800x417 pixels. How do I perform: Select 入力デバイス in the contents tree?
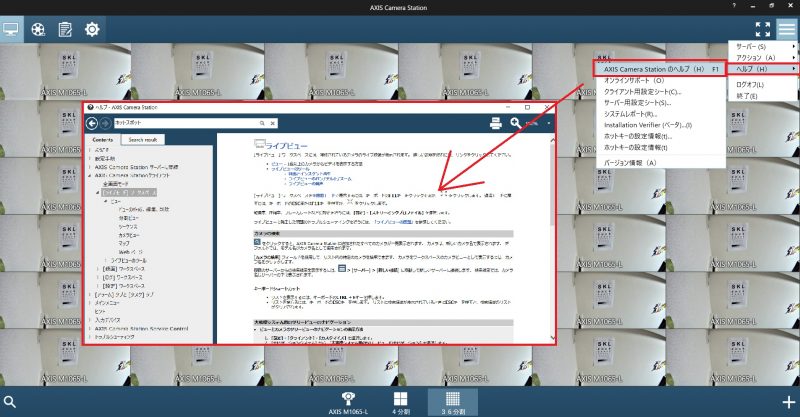click(x=108, y=320)
